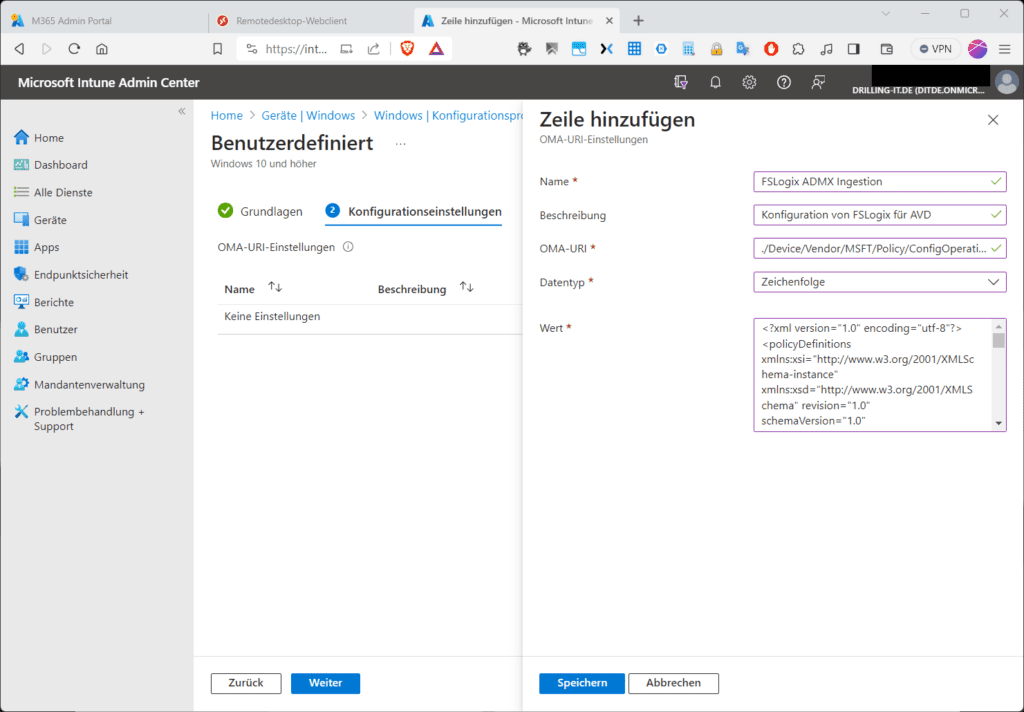Image resolution: width=1024 pixels, height=712 pixels.
Task: Share this page from address bar
Action: click(x=374, y=49)
